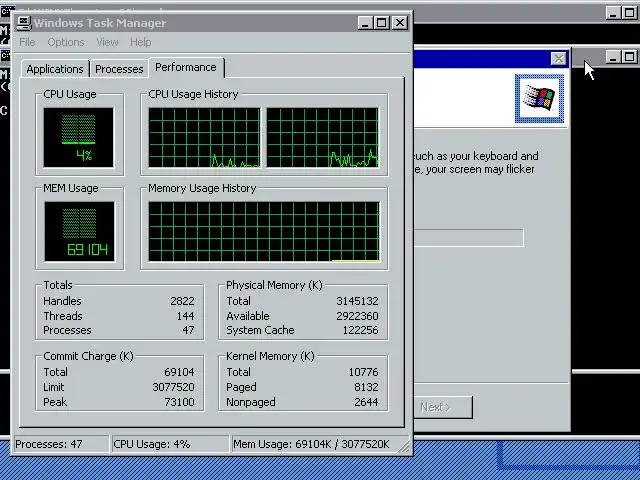Switch to the Processes tab
The width and height of the screenshot is (640, 480).
pyautogui.click(x=119, y=69)
